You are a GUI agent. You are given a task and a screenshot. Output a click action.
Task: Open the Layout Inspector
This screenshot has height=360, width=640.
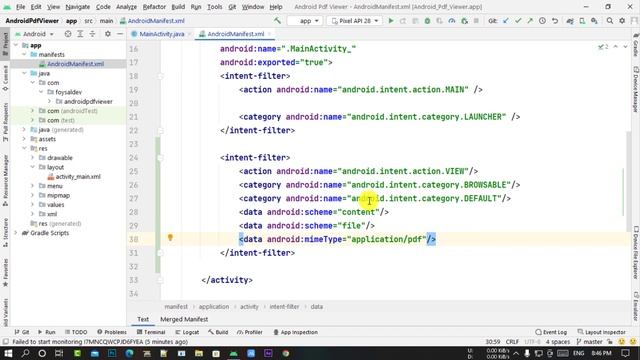(x=602, y=332)
